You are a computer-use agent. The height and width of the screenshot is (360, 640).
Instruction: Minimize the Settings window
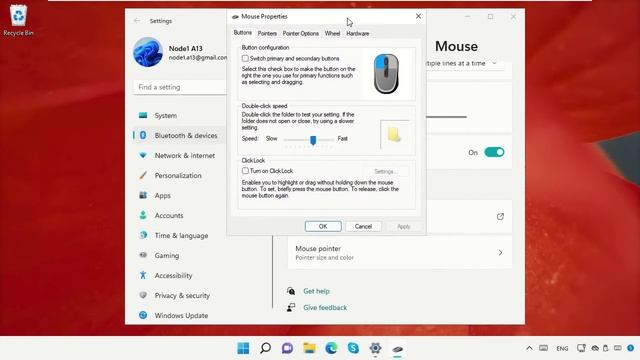[x=468, y=16]
